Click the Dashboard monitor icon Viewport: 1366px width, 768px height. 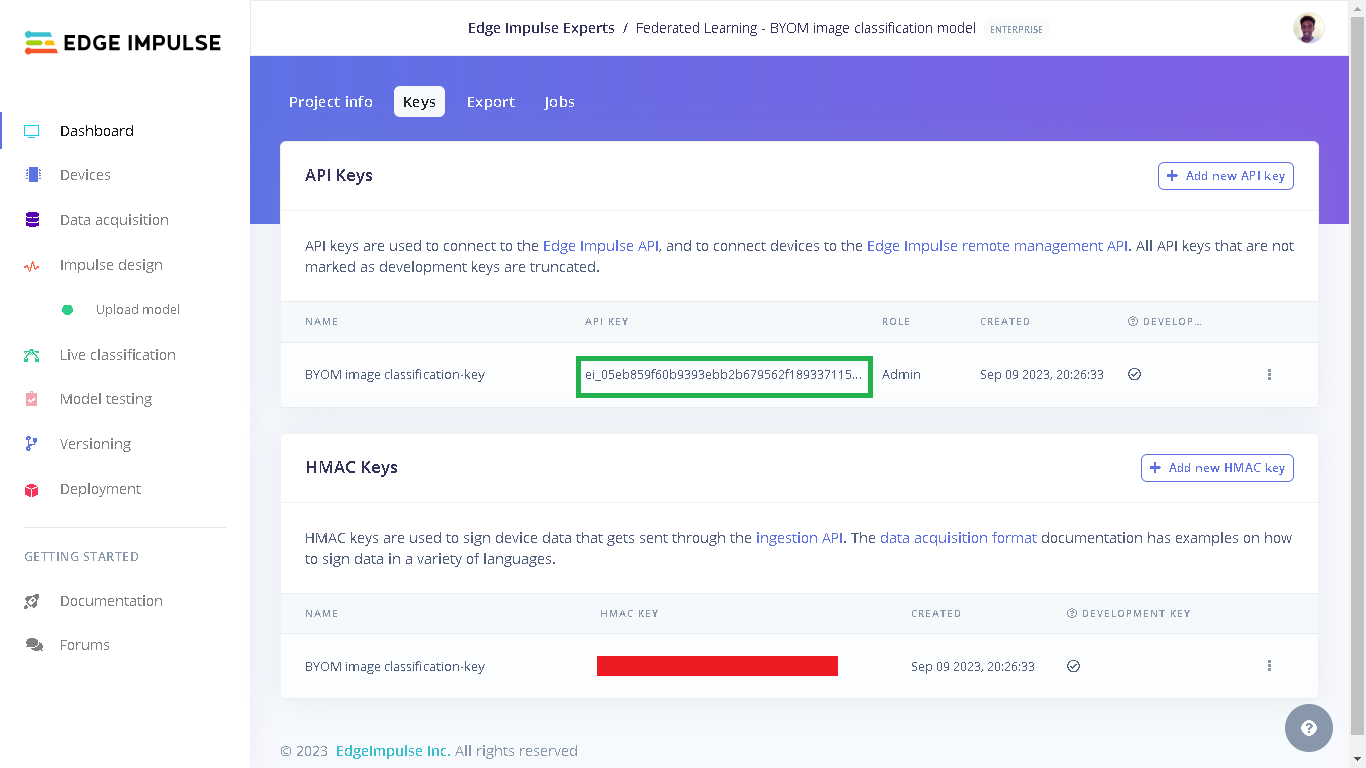32,131
